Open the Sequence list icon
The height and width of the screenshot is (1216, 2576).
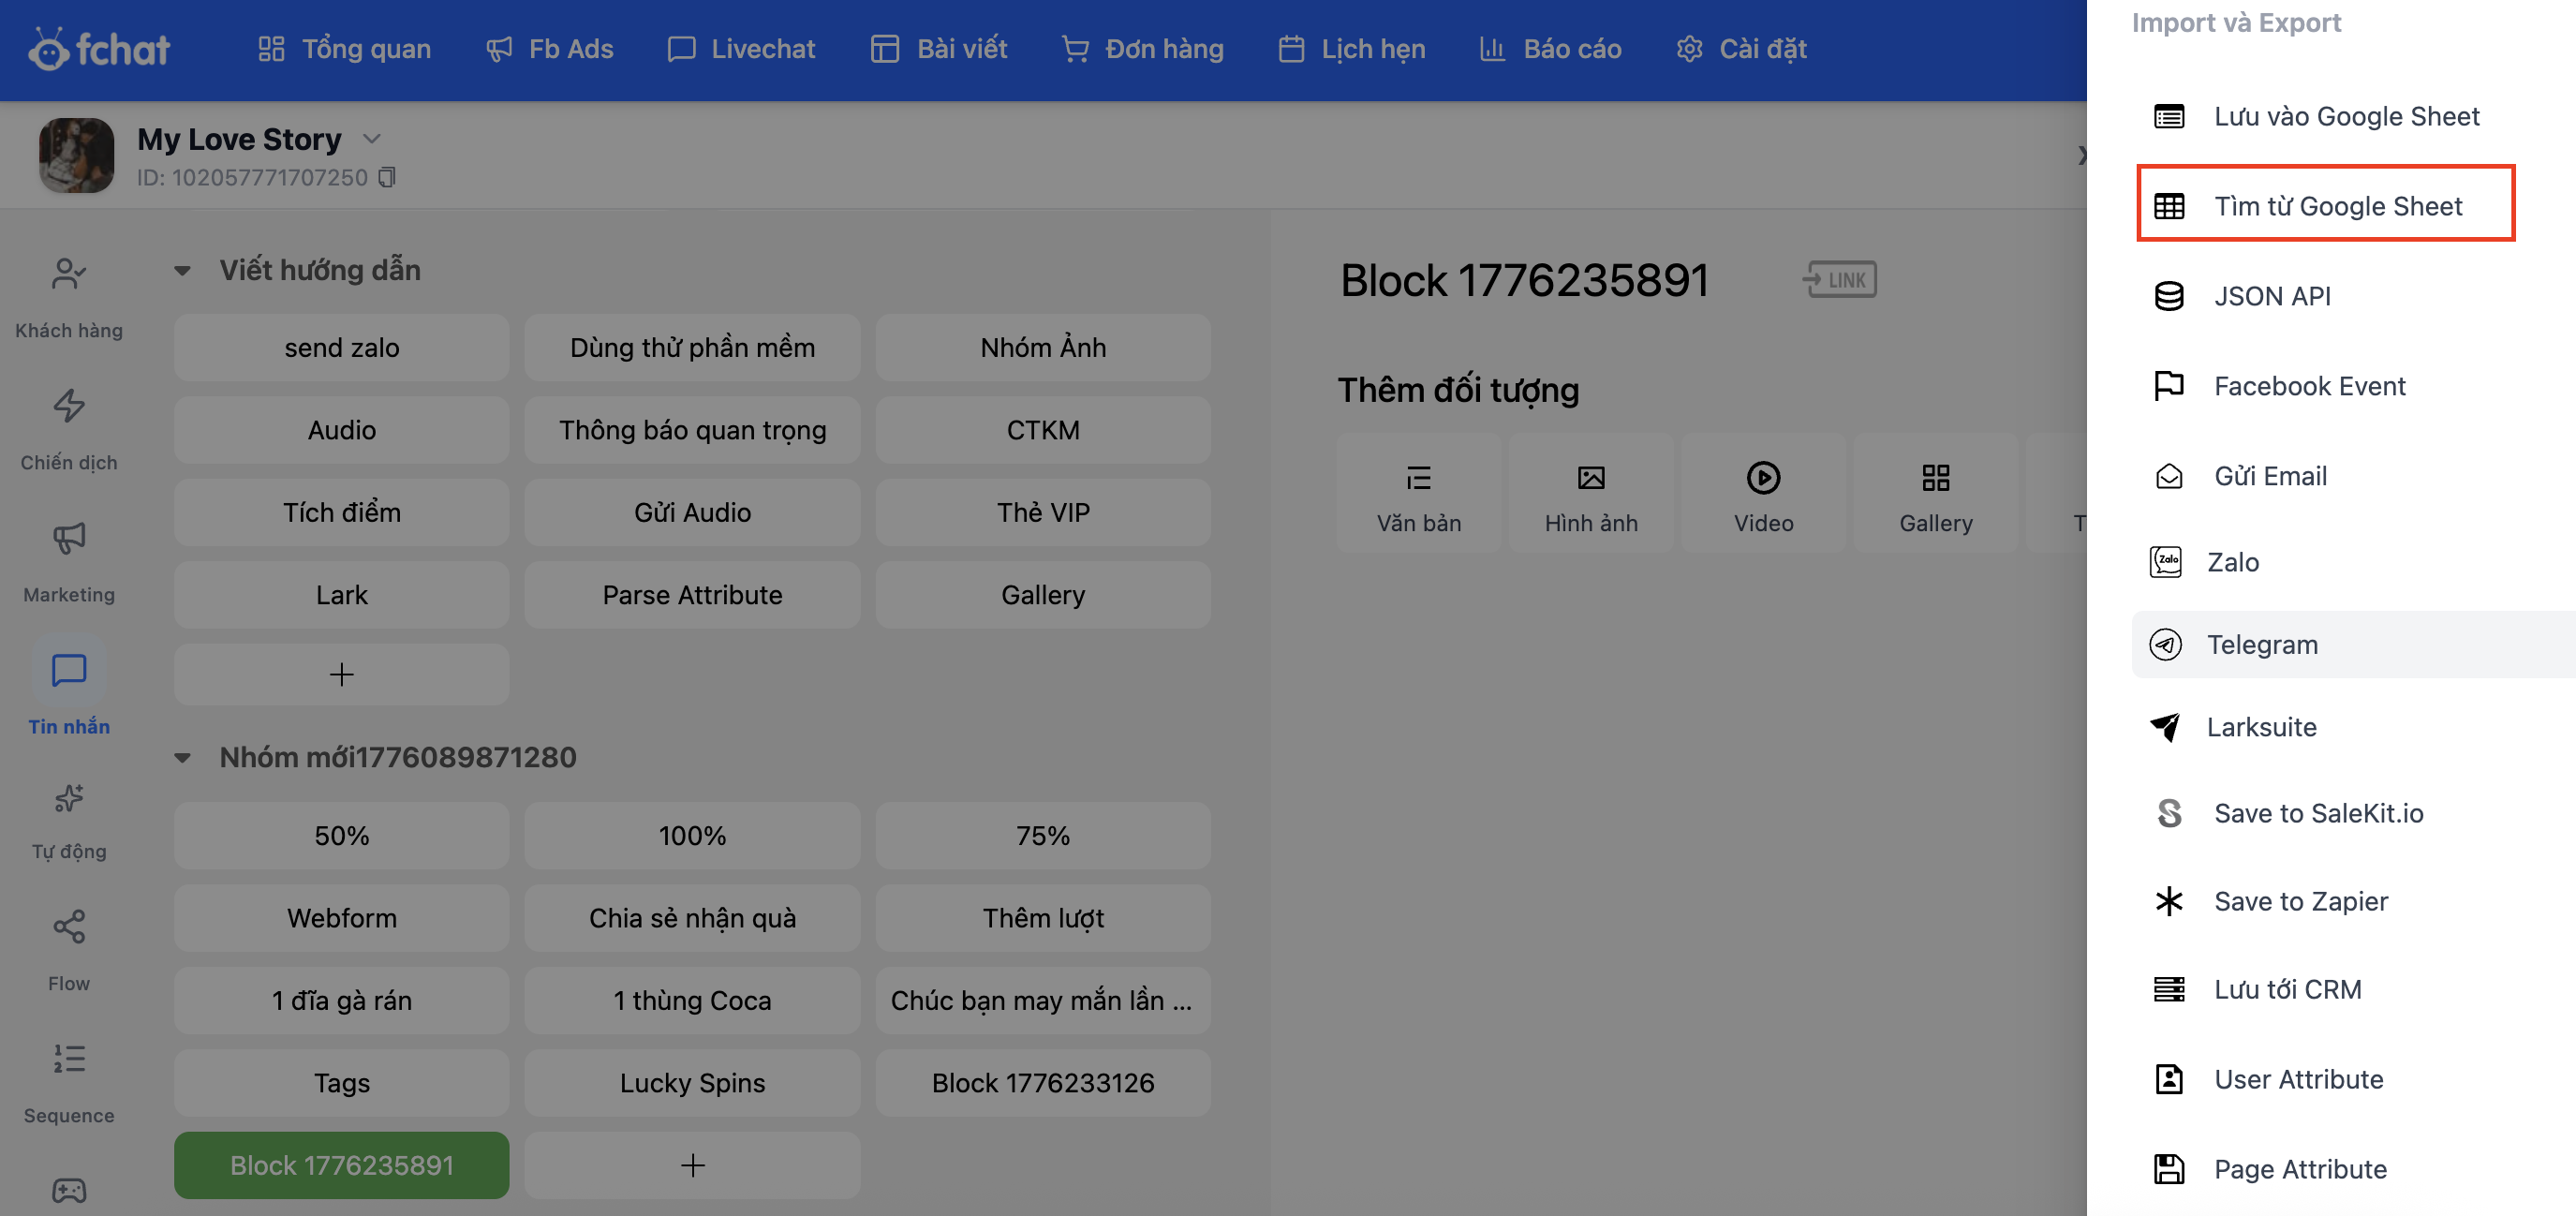[x=68, y=1059]
